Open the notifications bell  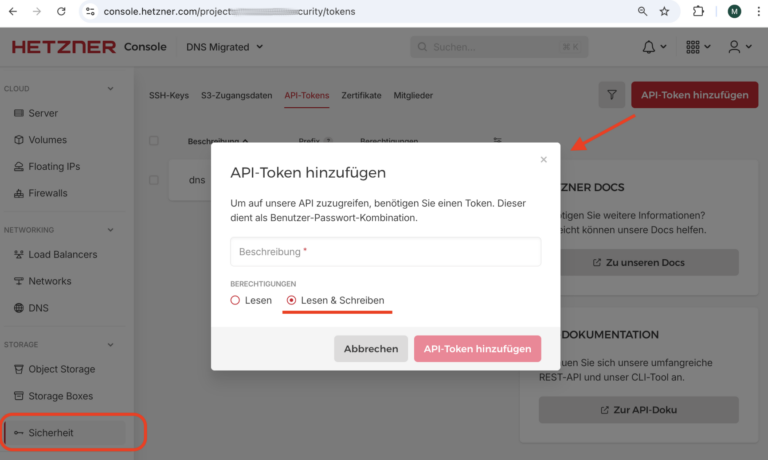[x=654, y=47]
